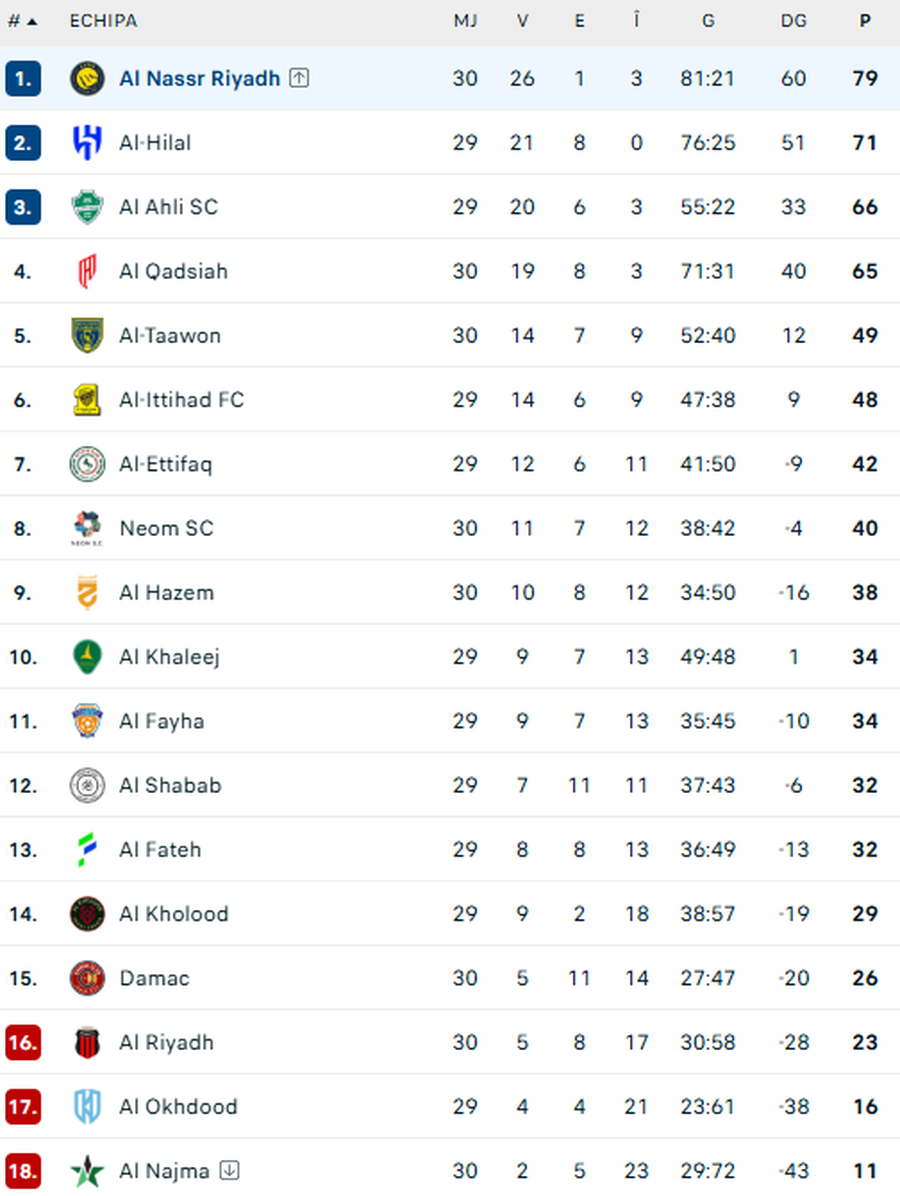Sort table by the DG goal difference header

click(x=793, y=21)
